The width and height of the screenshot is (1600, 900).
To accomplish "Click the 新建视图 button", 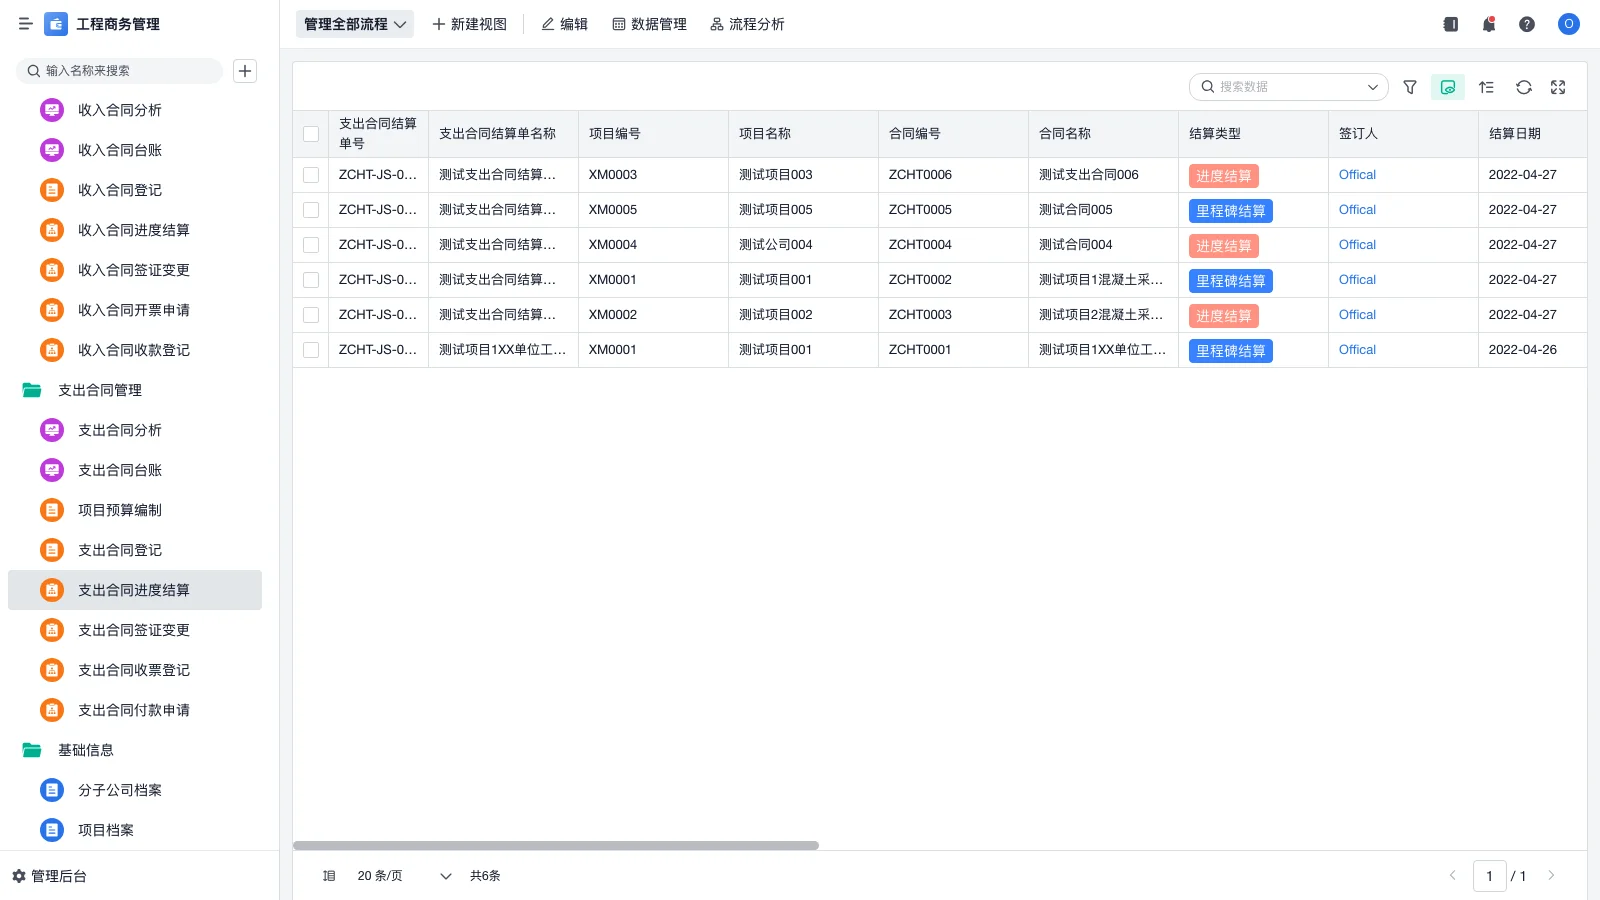I will point(469,23).
